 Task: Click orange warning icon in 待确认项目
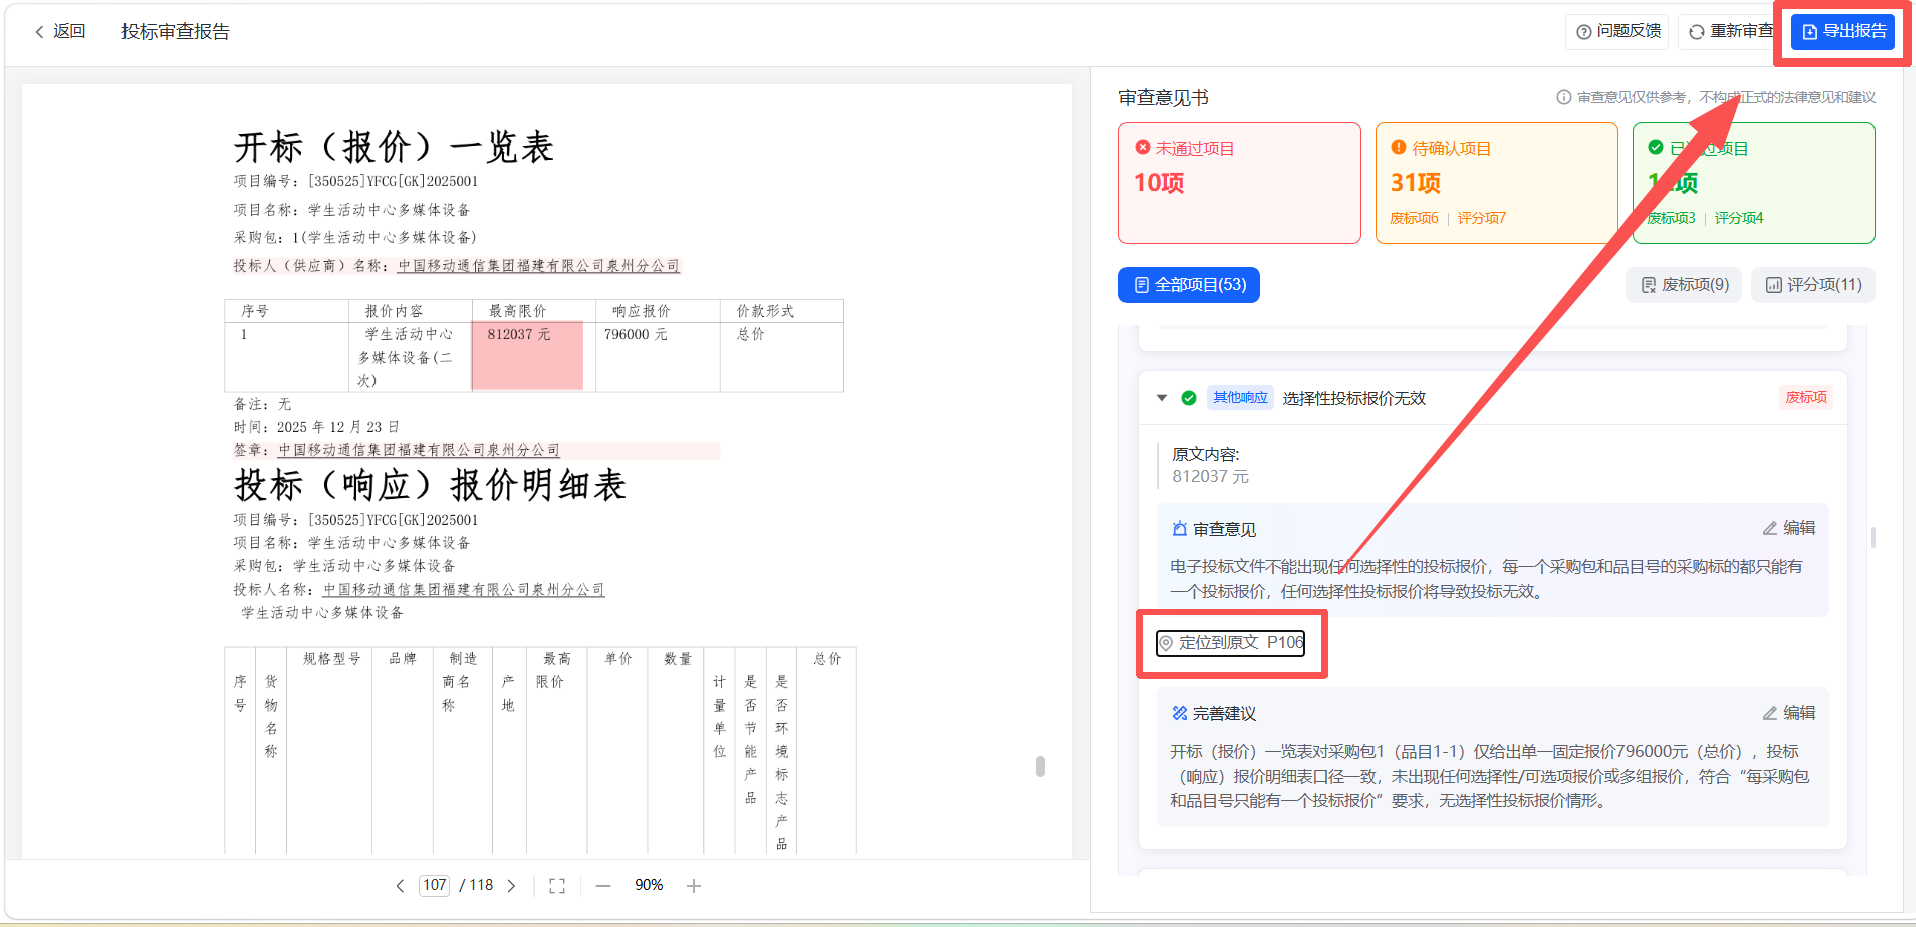[1399, 148]
